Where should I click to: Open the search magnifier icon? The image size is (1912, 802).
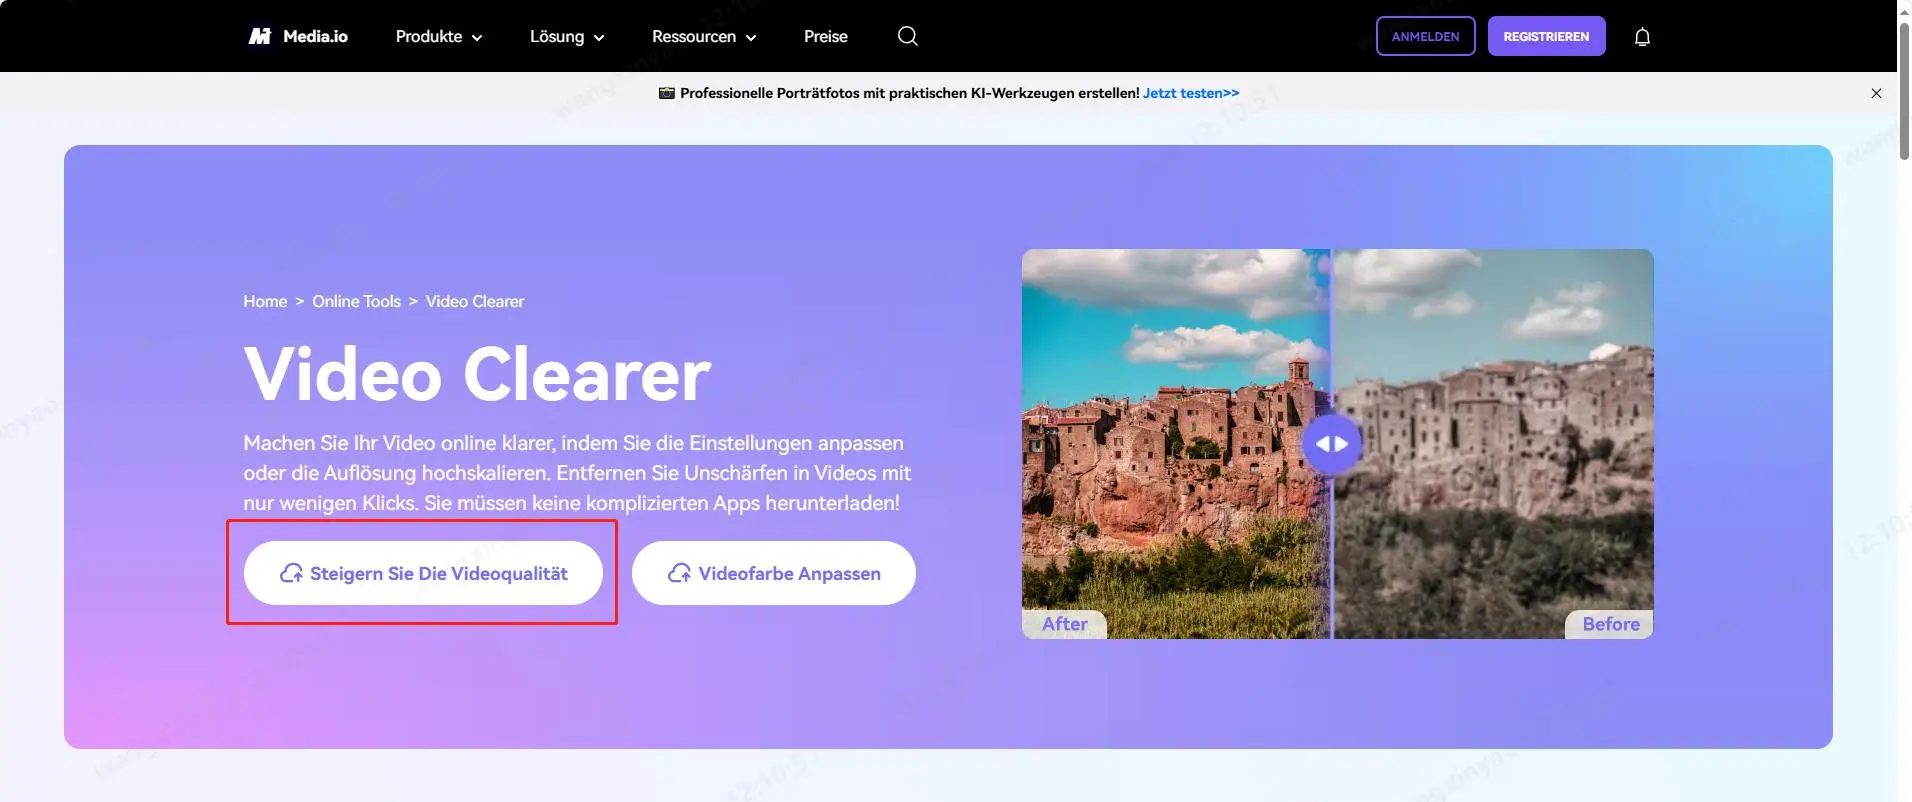coord(908,36)
